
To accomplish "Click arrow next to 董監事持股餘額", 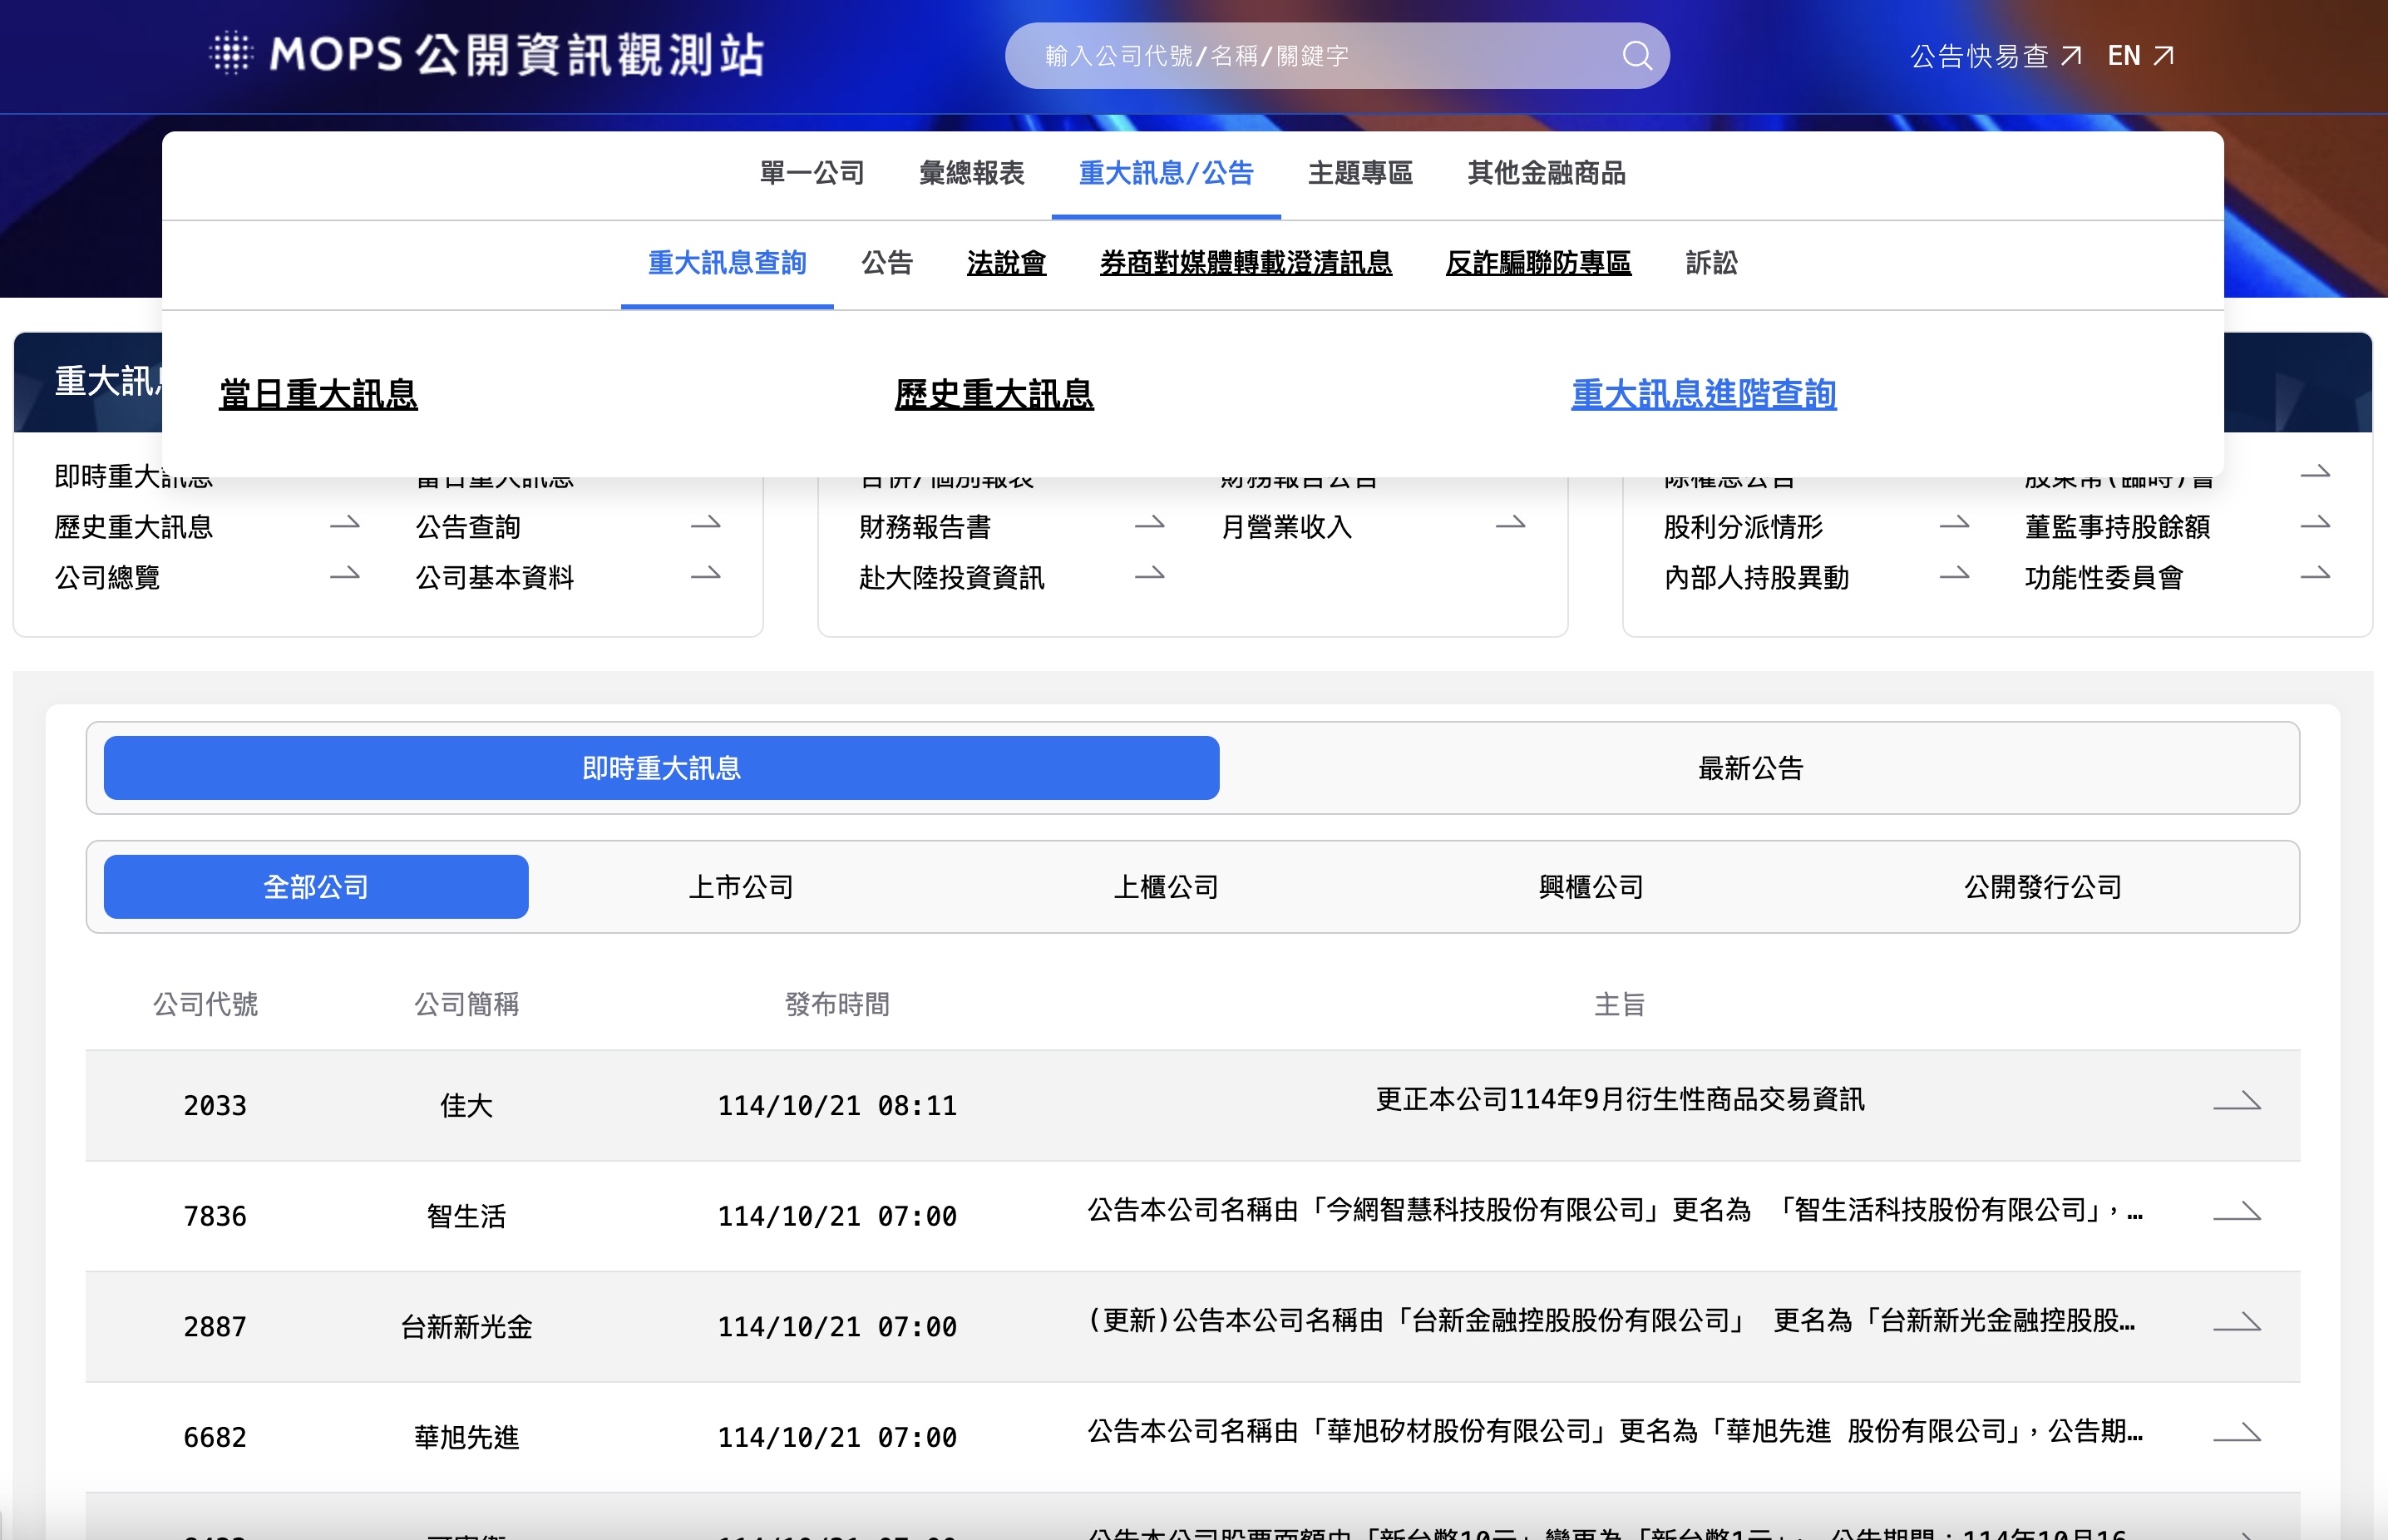I will [2314, 523].
